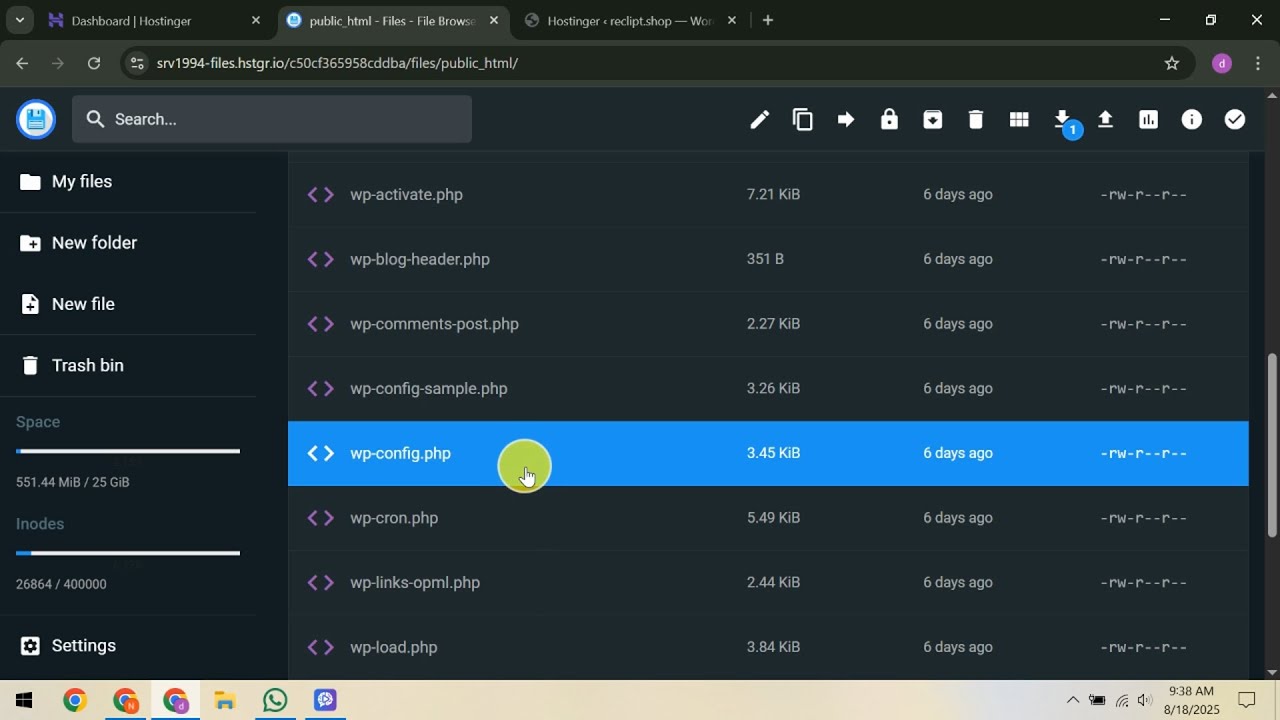Click the site information icon in address bar

pos(138,63)
